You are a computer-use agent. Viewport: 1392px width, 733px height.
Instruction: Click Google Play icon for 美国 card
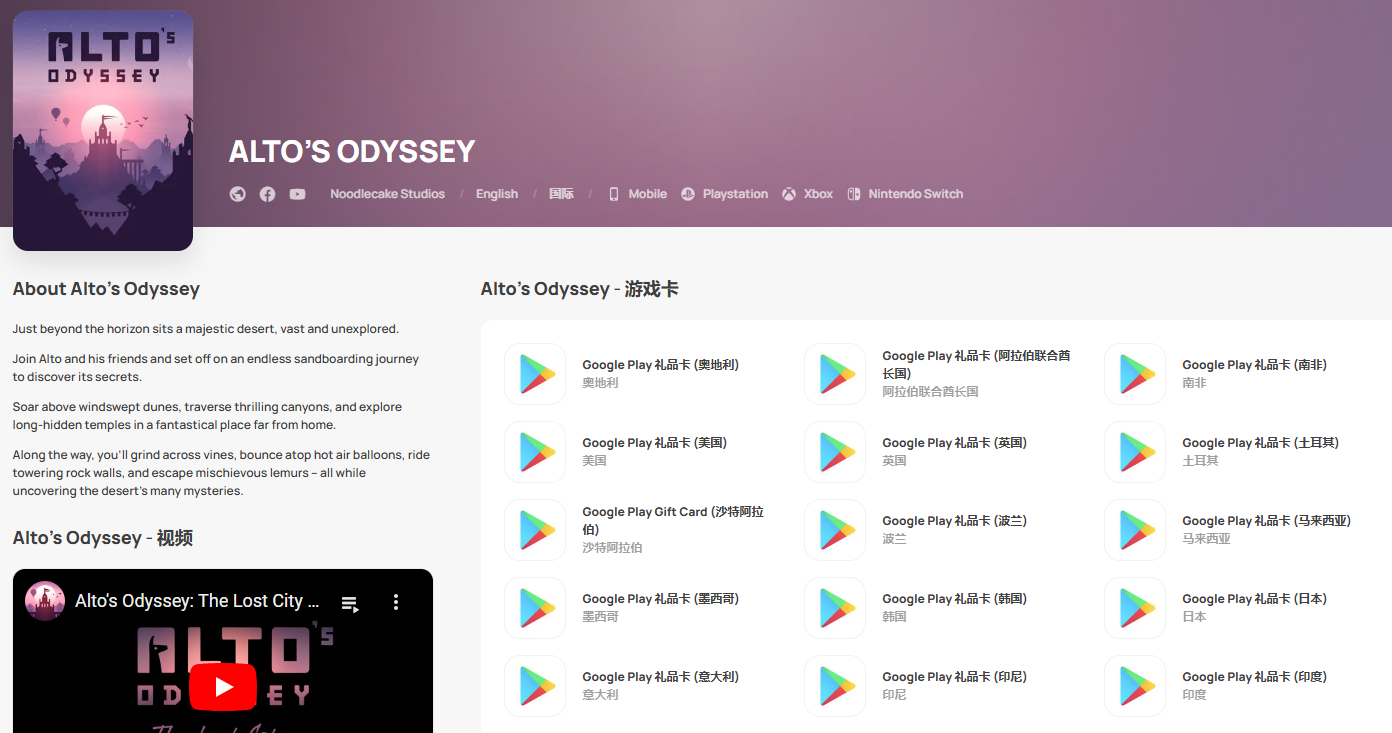click(x=535, y=452)
